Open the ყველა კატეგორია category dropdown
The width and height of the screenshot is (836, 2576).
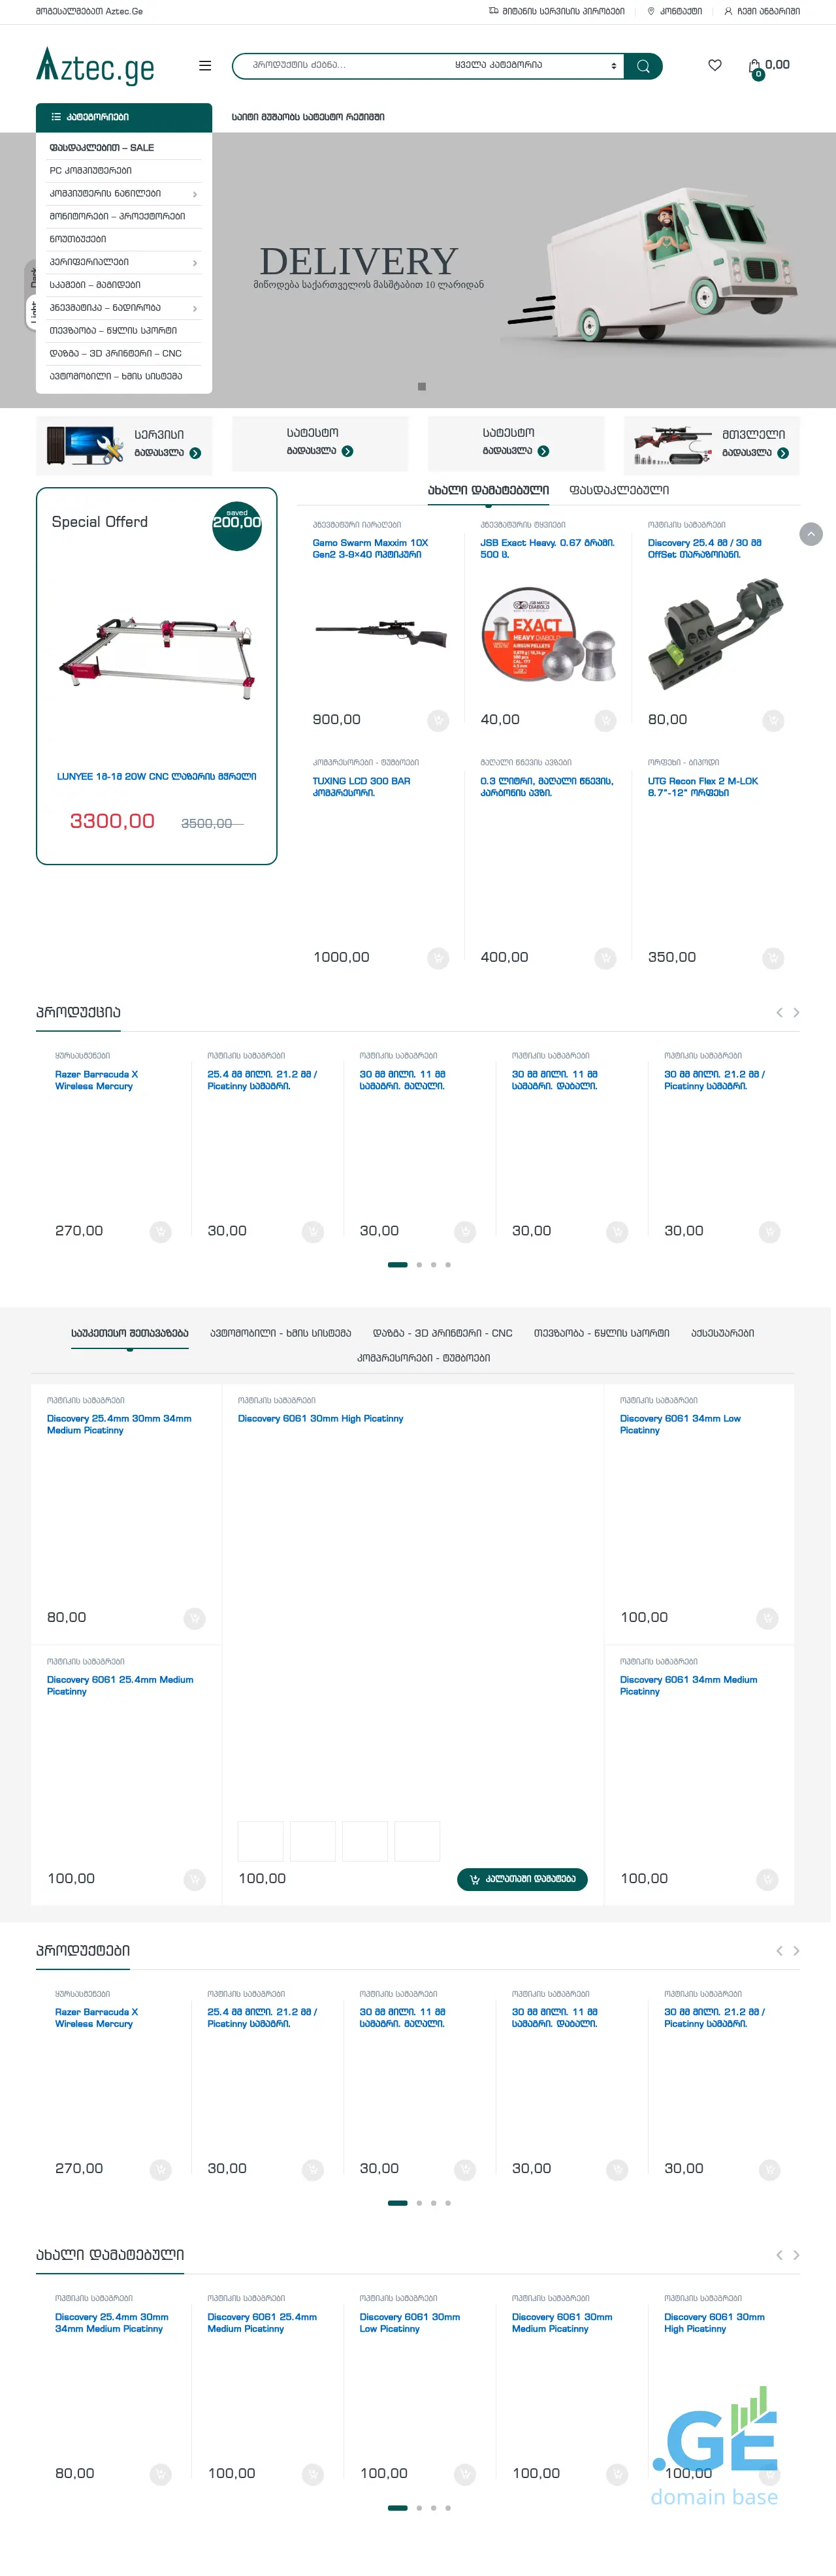point(535,66)
